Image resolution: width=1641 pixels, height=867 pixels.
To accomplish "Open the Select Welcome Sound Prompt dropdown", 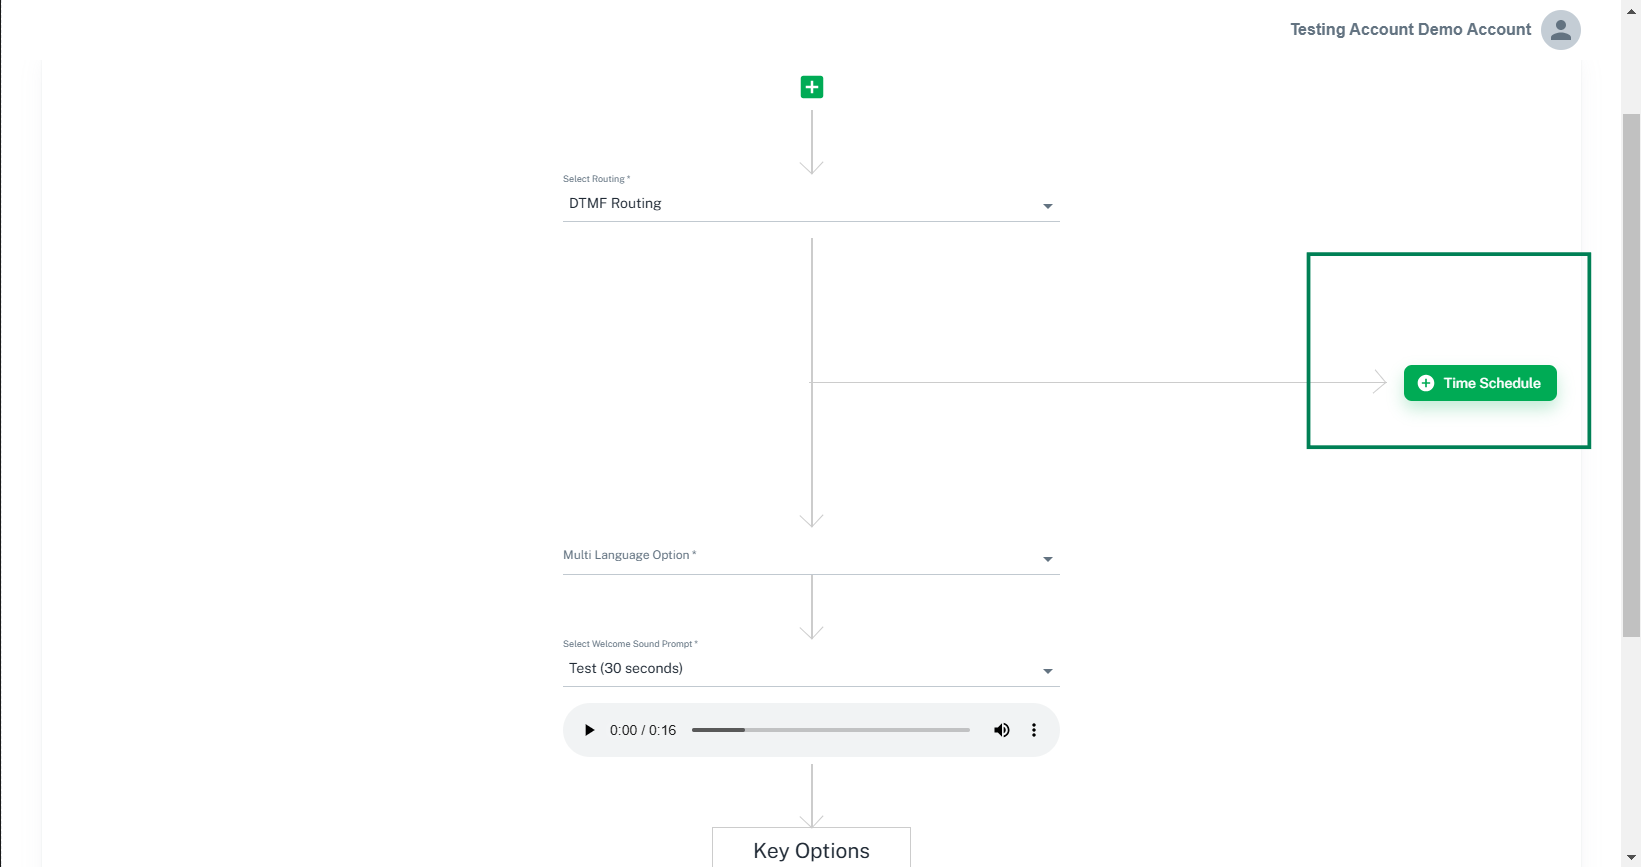I will (811, 669).
